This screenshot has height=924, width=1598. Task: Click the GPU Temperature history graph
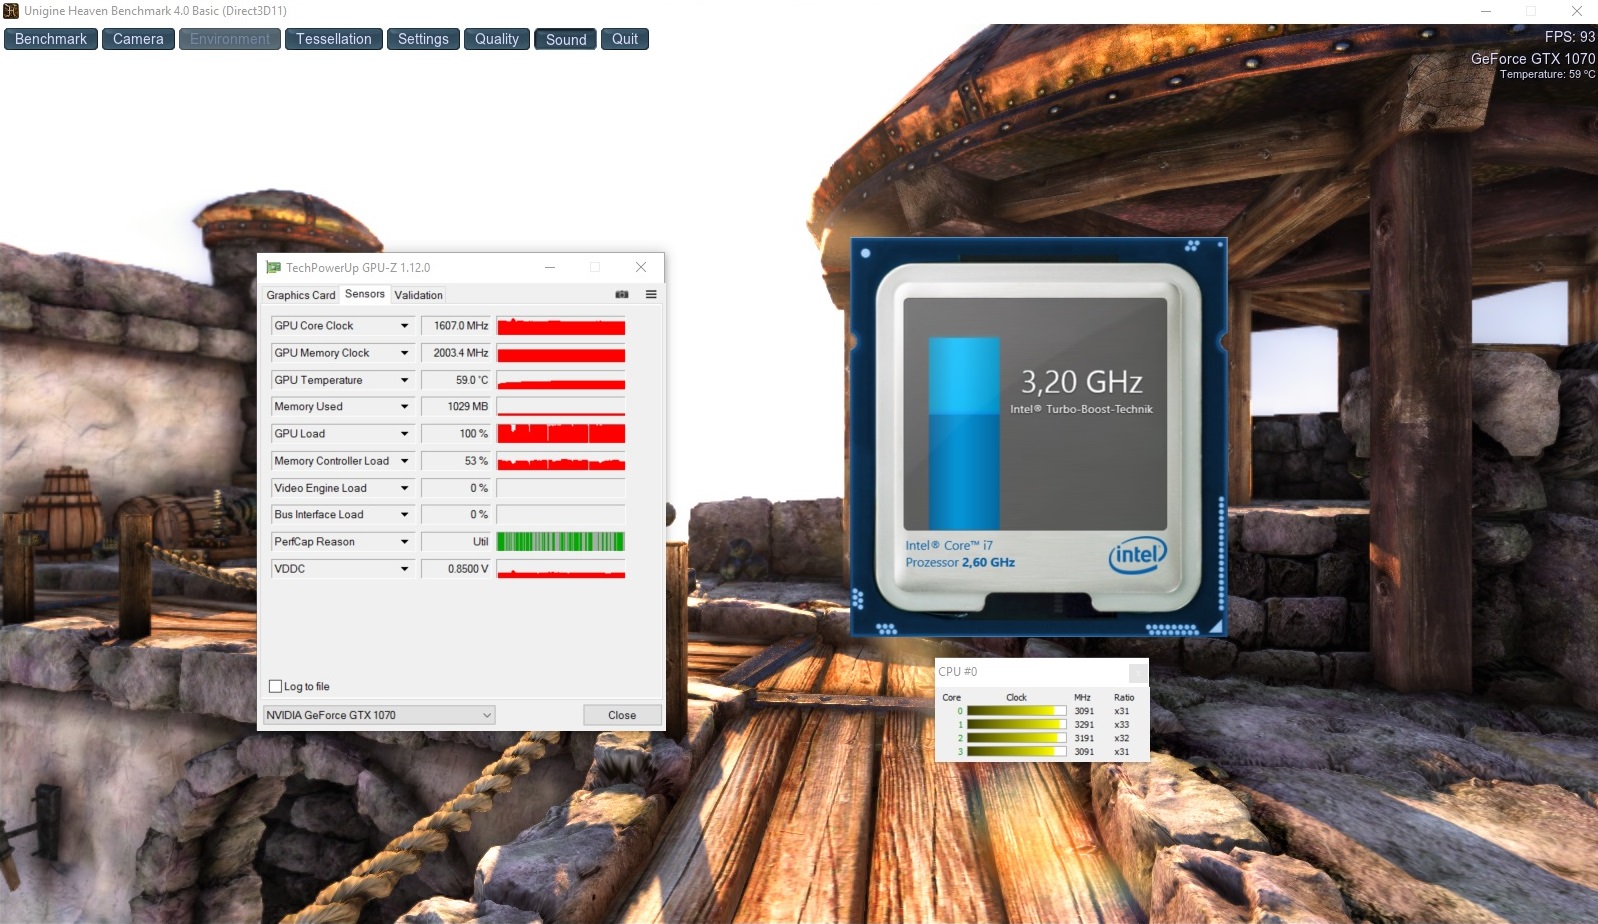(x=561, y=380)
